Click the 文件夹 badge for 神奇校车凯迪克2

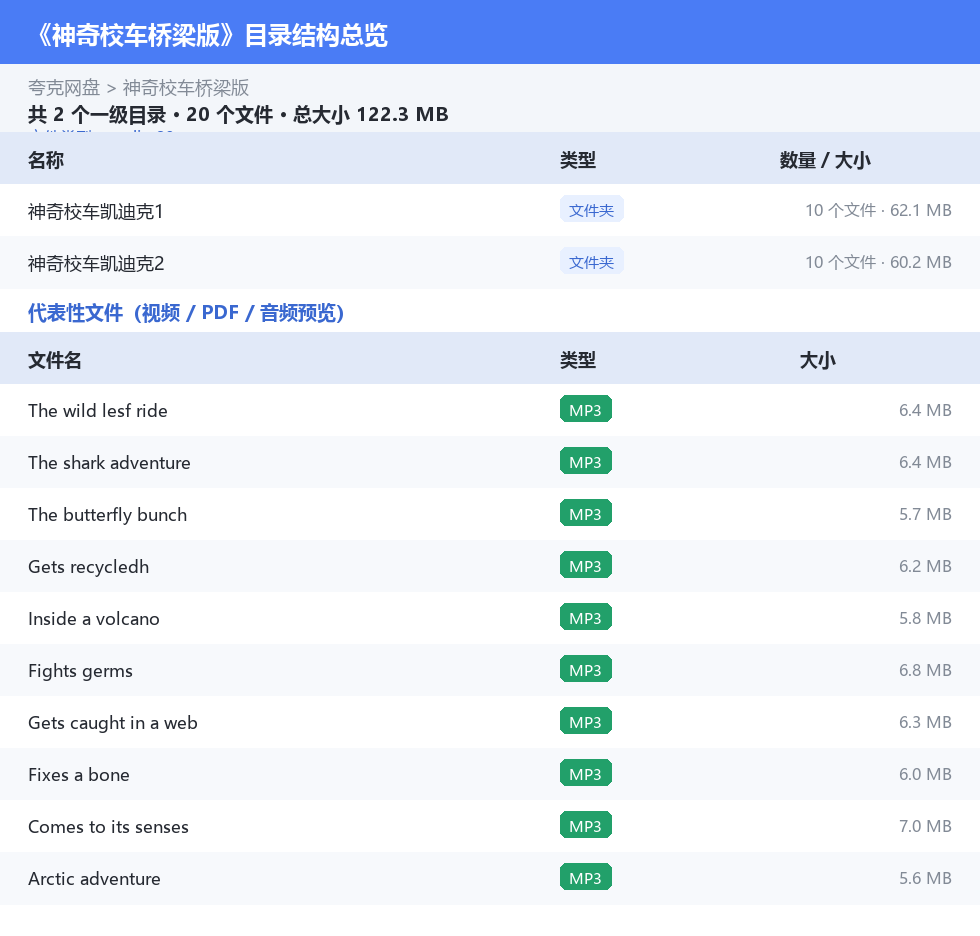pos(591,262)
